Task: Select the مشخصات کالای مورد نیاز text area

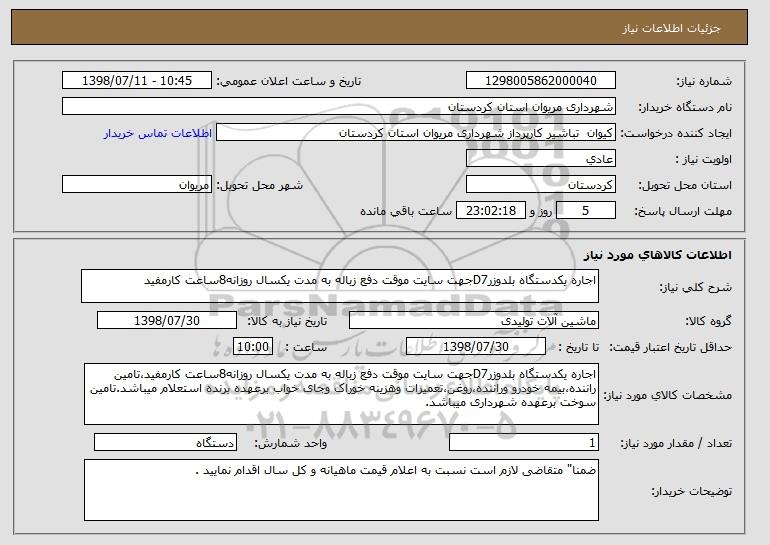Action: click(x=341, y=394)
